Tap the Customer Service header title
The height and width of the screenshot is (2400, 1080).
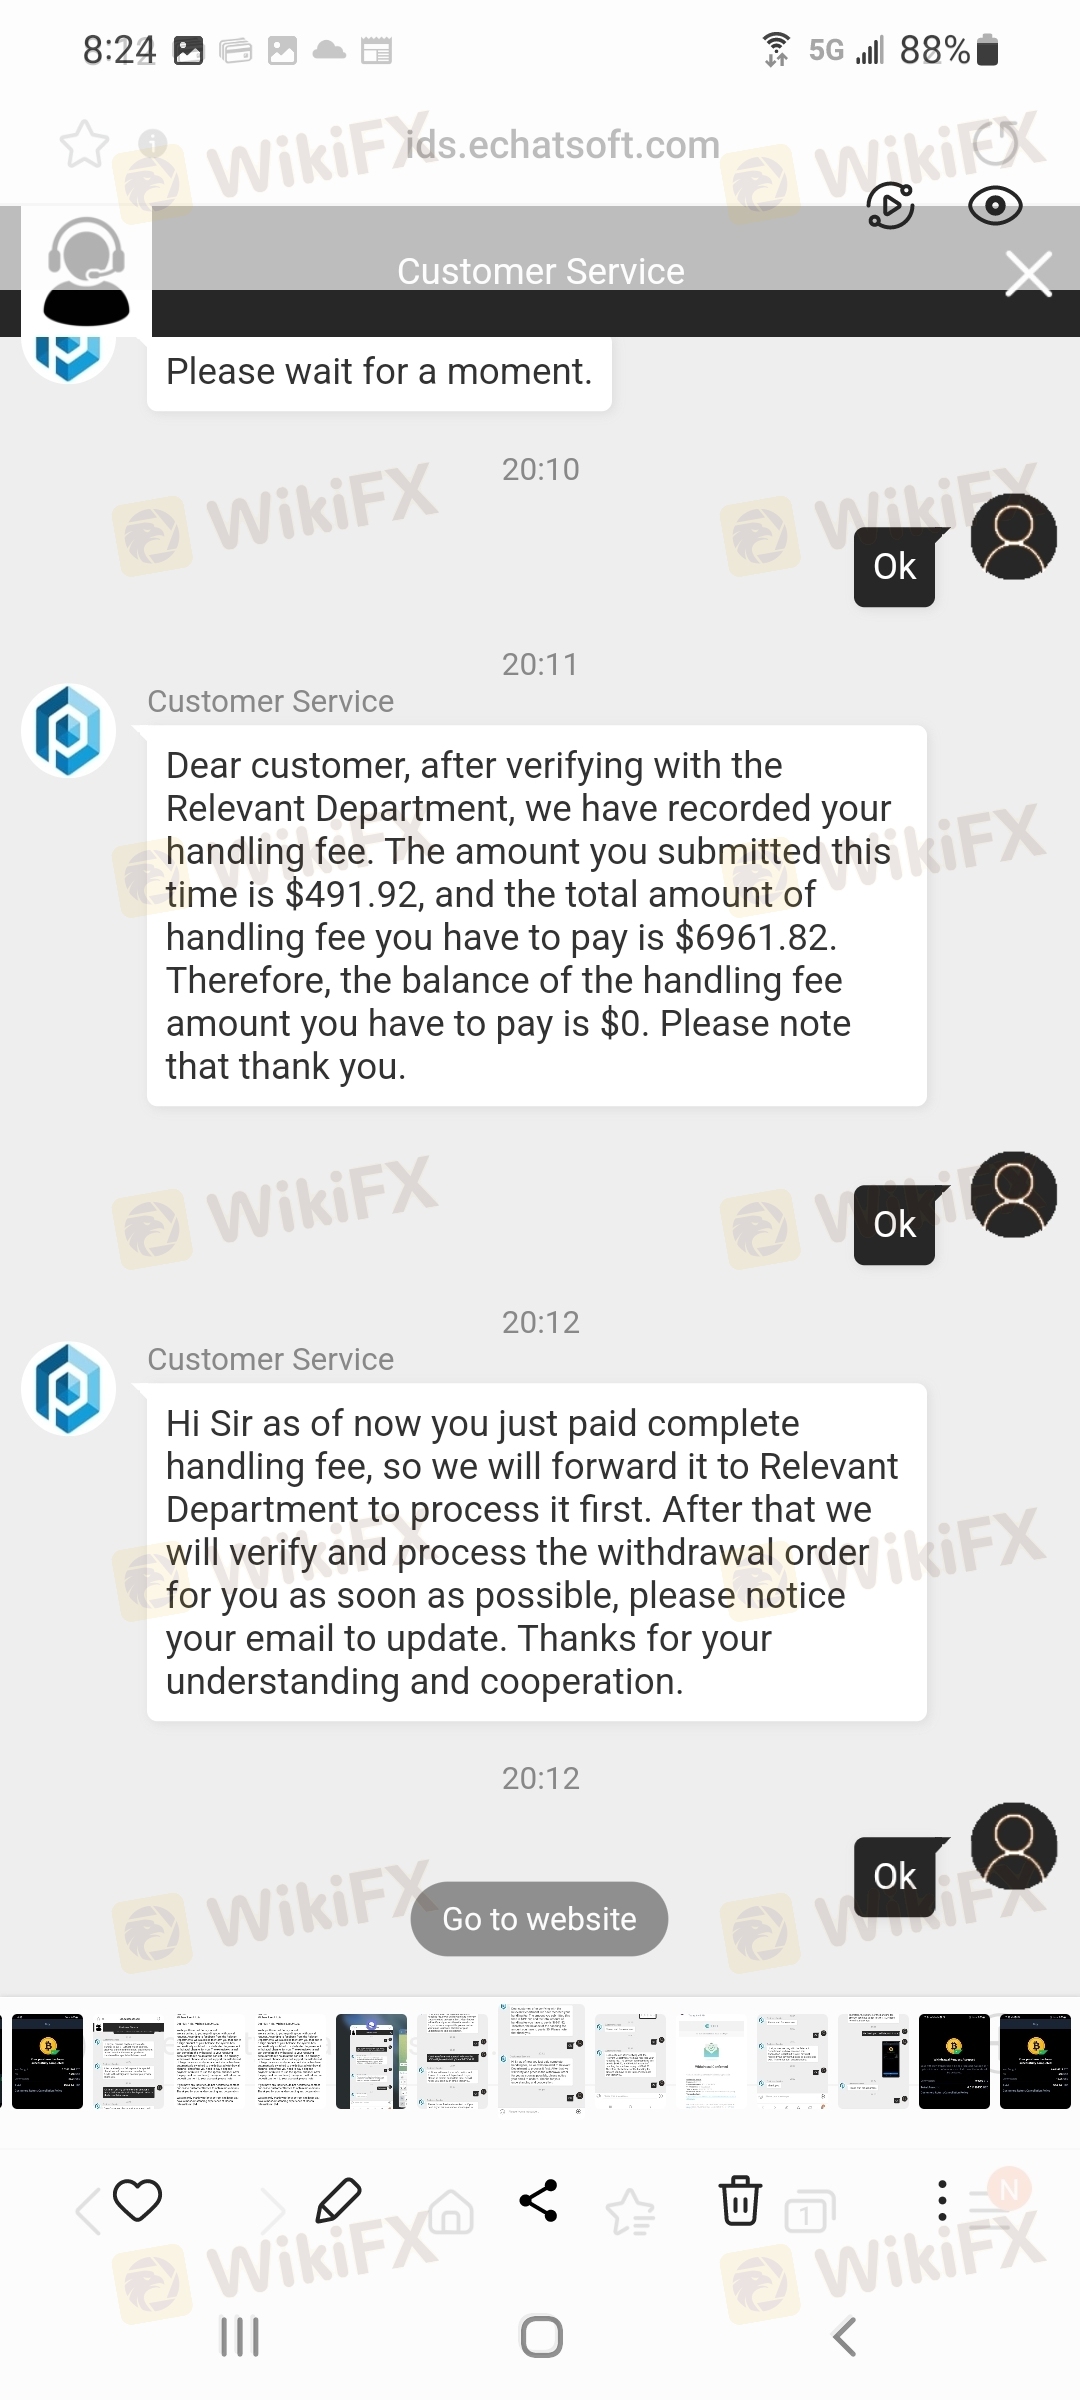(541, 271)
